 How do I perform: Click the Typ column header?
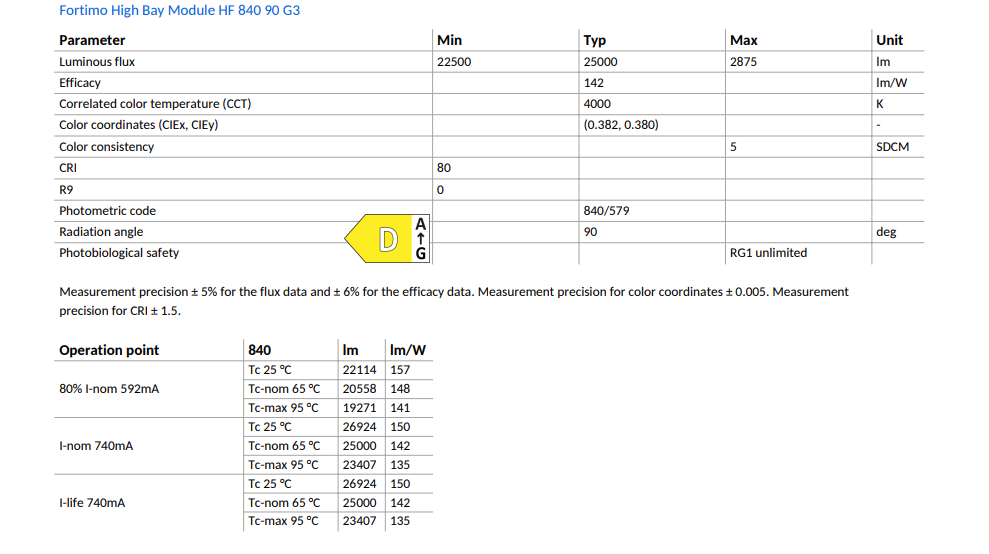pyautogui.click(x=595, y=40)
